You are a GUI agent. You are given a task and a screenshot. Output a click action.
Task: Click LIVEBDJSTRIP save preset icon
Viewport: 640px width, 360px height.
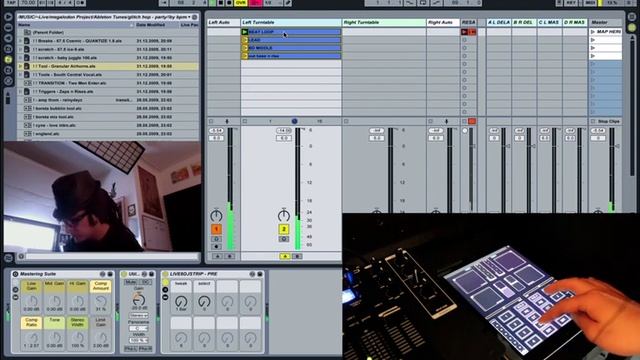pos(260,274)
